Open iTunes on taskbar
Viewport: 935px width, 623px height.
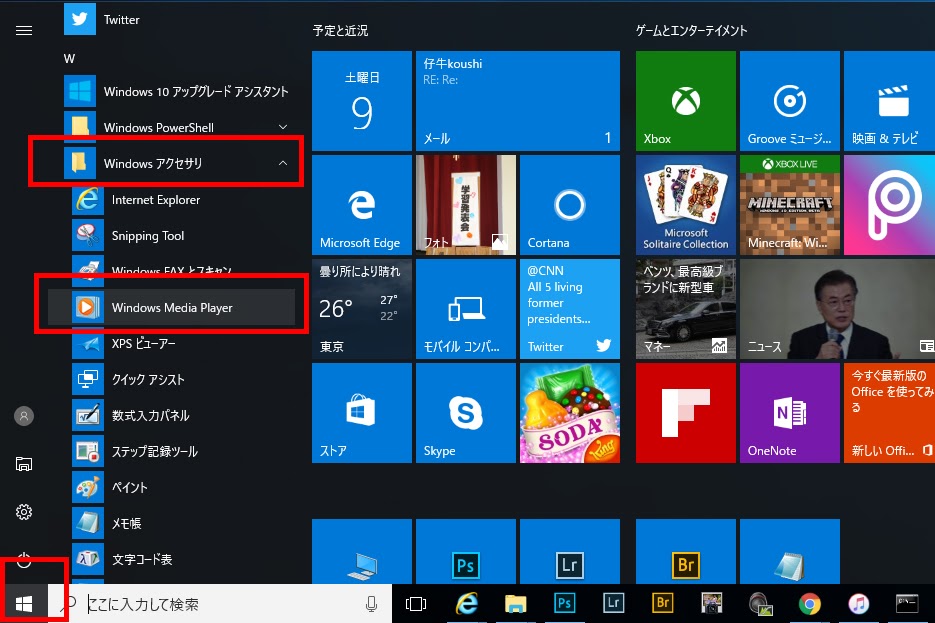tap(859, 604)
